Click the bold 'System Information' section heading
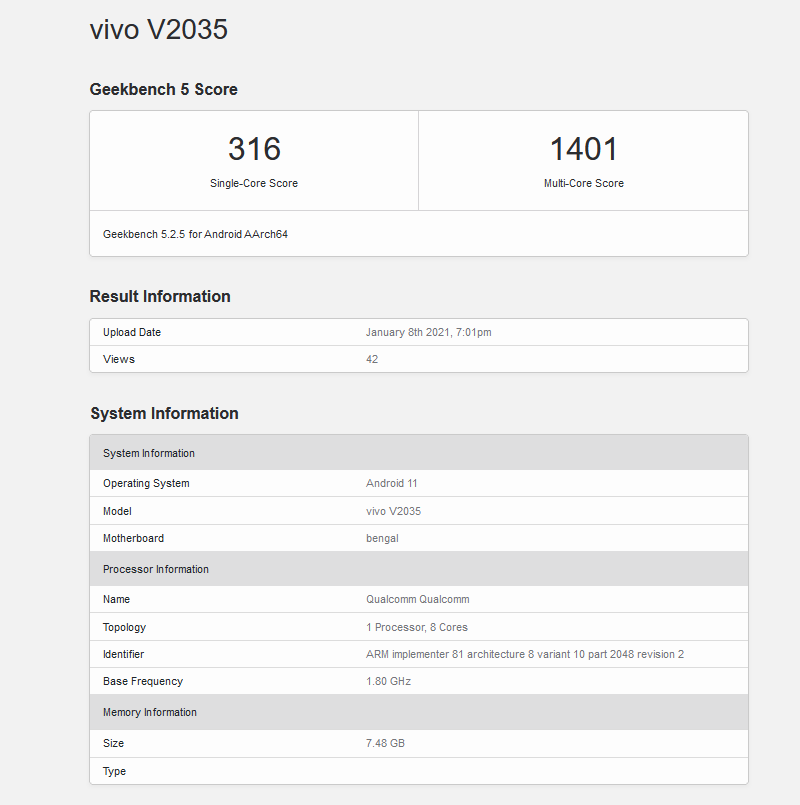 [164, 413]
